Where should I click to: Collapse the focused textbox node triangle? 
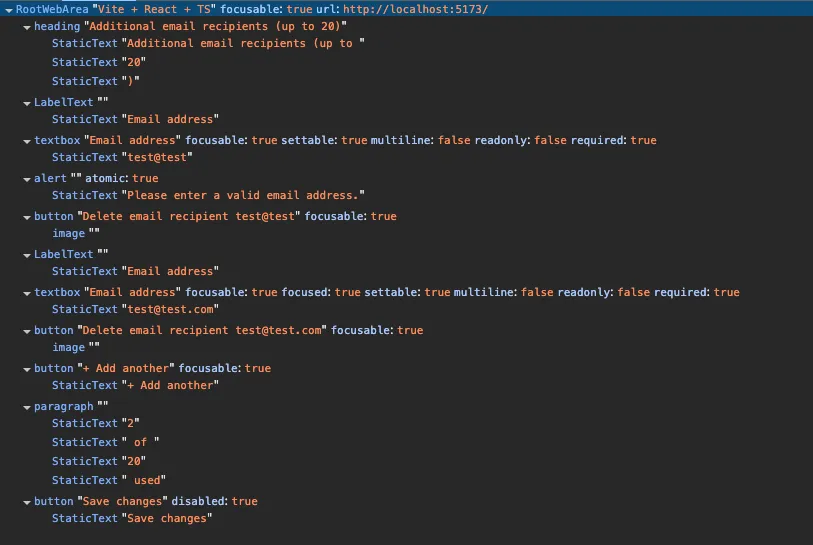click(x=26, y=294)
